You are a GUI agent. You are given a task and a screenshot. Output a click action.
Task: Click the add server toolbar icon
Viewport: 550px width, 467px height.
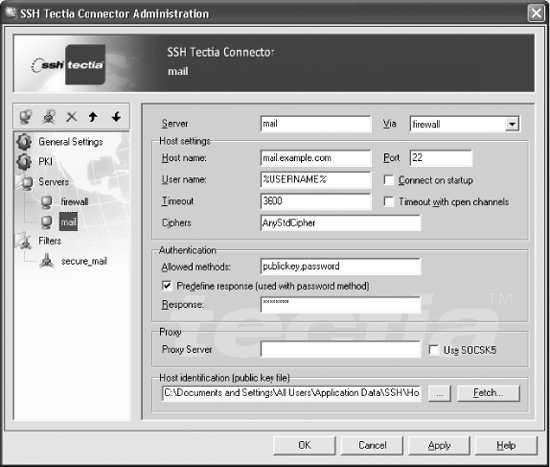pyautogui.click(x=26, y=116)
